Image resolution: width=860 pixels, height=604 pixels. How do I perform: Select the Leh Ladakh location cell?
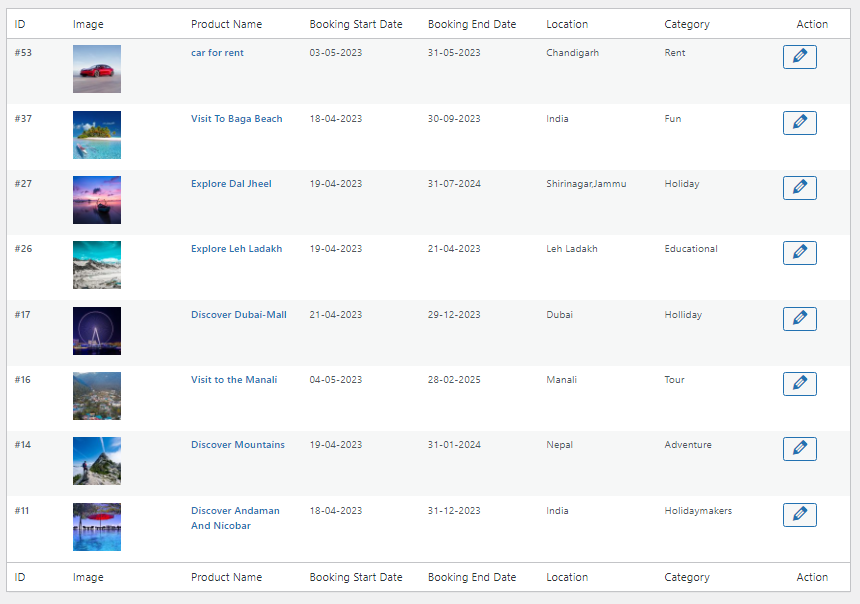coord(572,249)
